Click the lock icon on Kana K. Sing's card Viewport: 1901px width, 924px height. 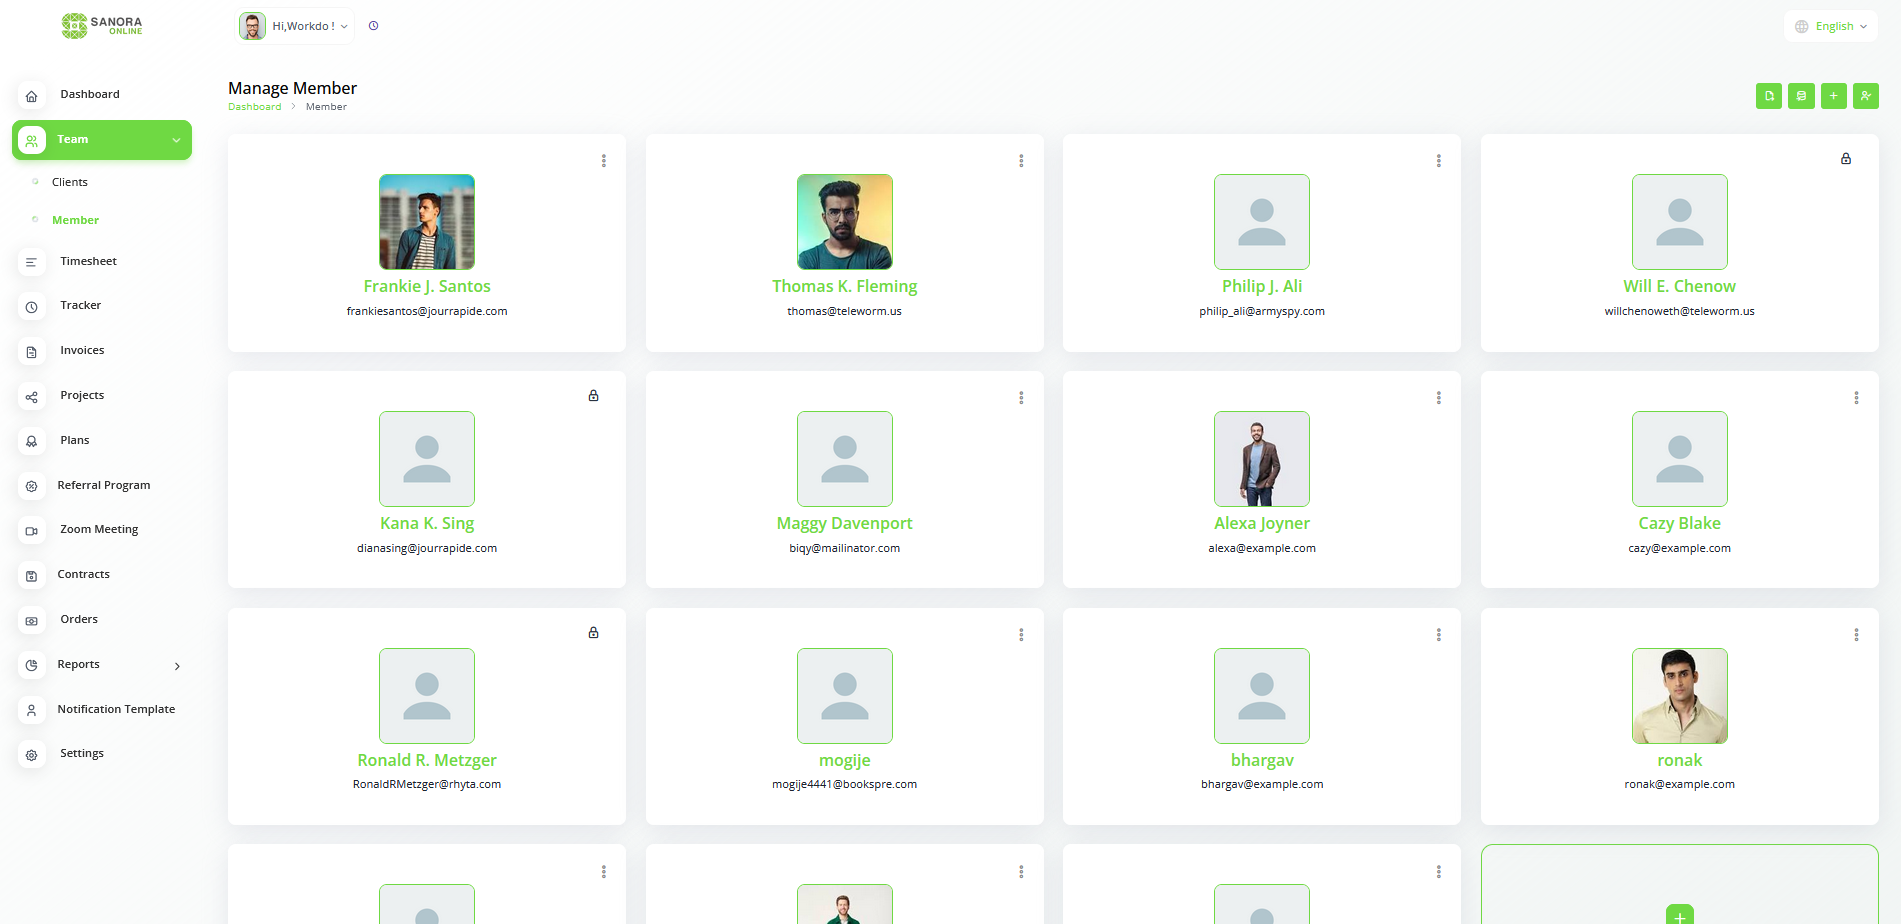coord(593,396)
